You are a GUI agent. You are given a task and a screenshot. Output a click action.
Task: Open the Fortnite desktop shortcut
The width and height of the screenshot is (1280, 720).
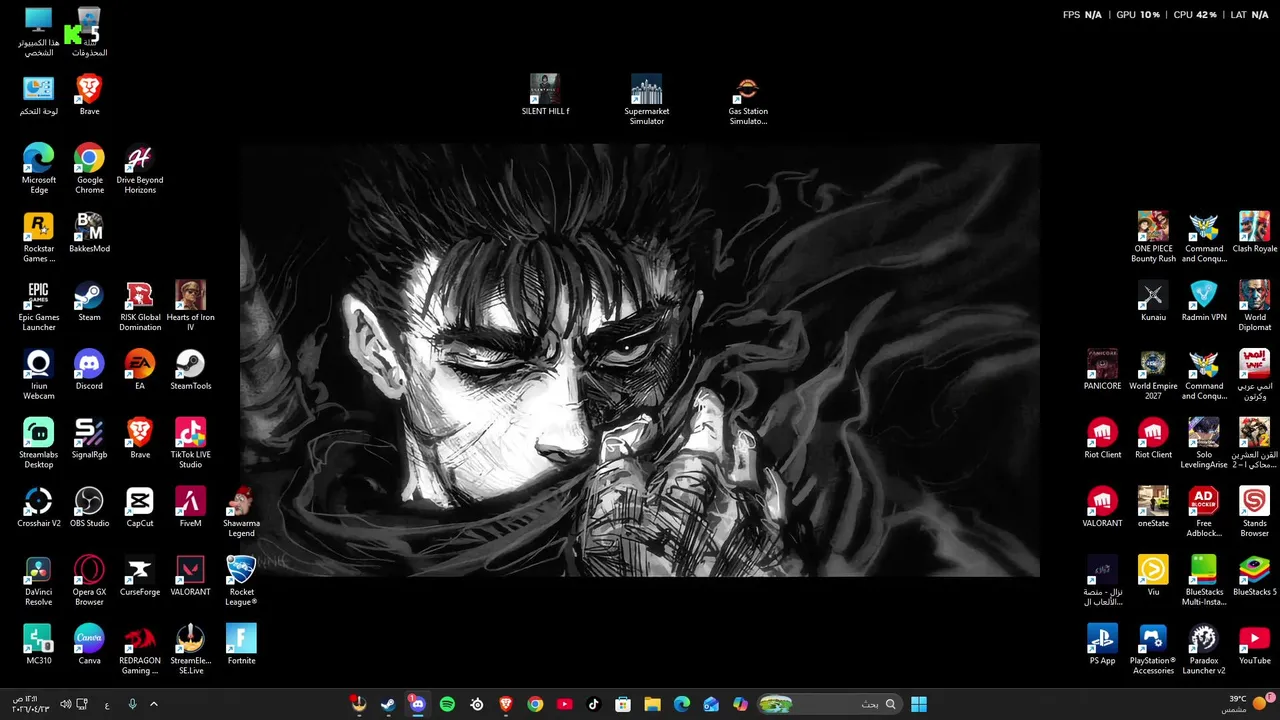[241, 644]
